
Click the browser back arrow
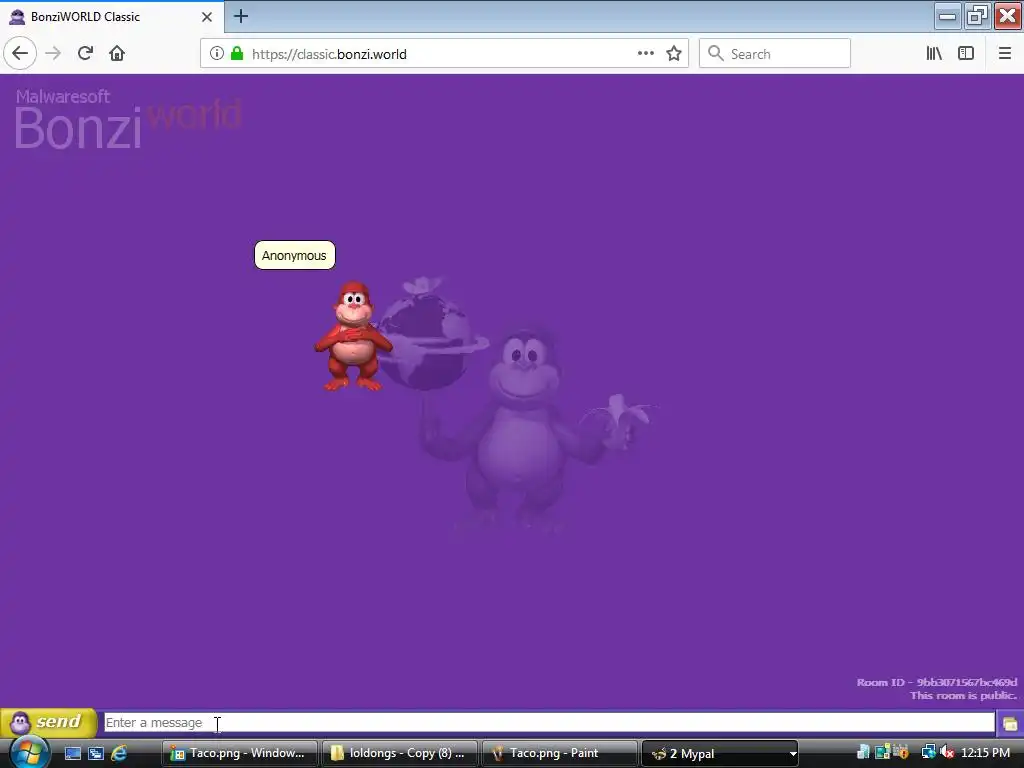[x=20, y=54]
